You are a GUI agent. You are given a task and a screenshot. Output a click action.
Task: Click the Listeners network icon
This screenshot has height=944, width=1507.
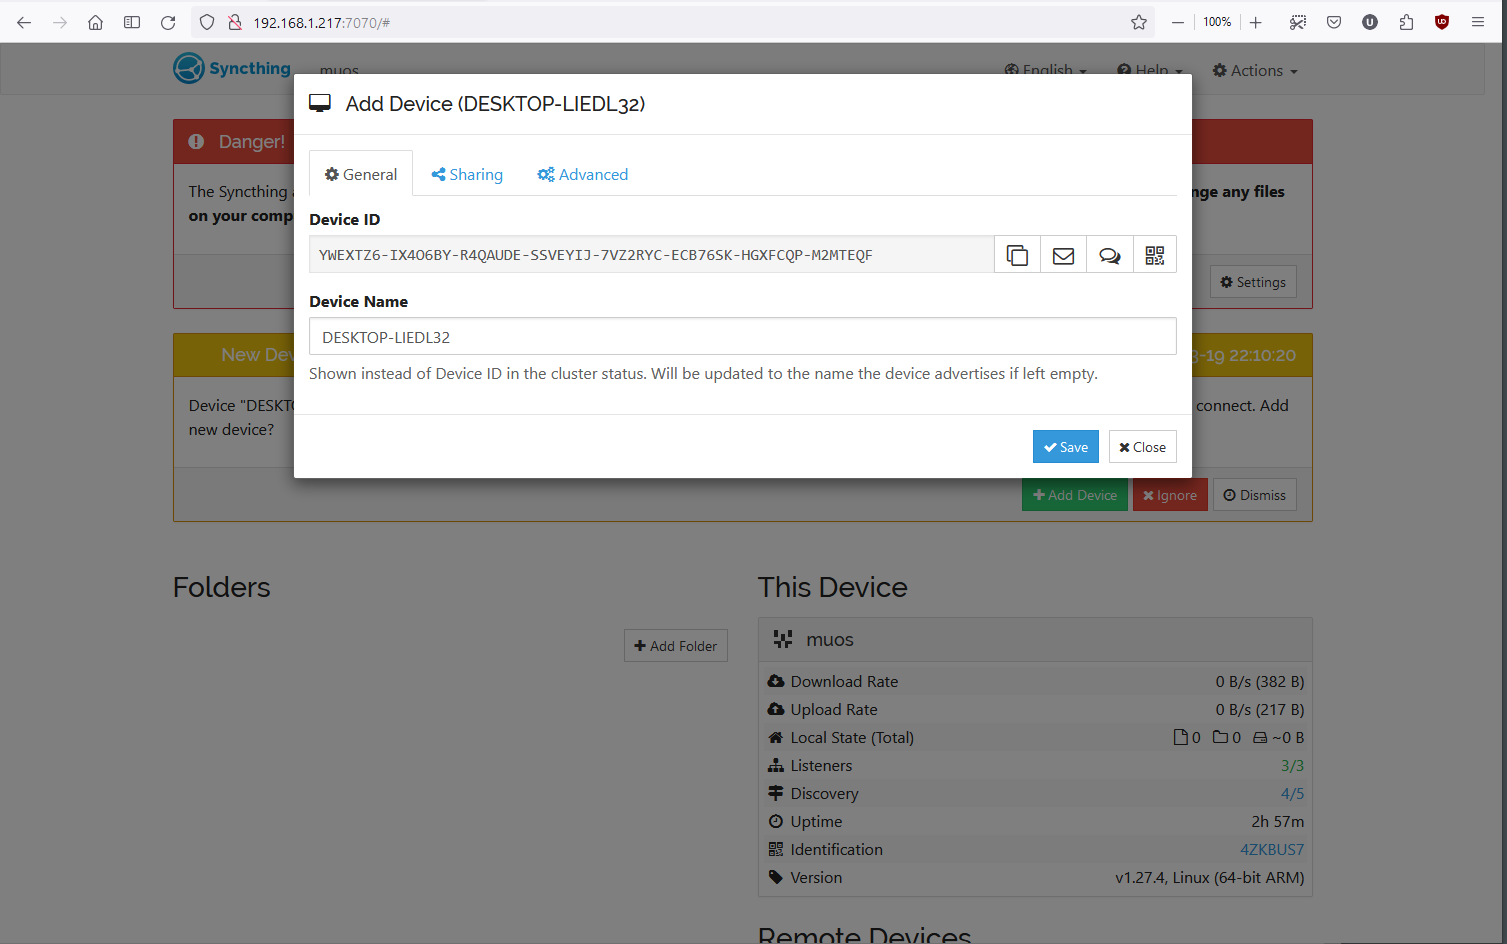click(x=776, y=765)
